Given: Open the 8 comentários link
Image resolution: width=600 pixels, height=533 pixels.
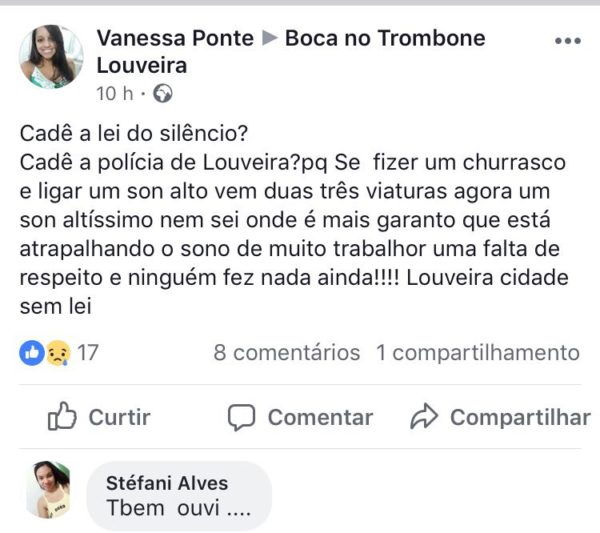Looking at the screenshot, I should pyautogui.click(x=286, y=353).
